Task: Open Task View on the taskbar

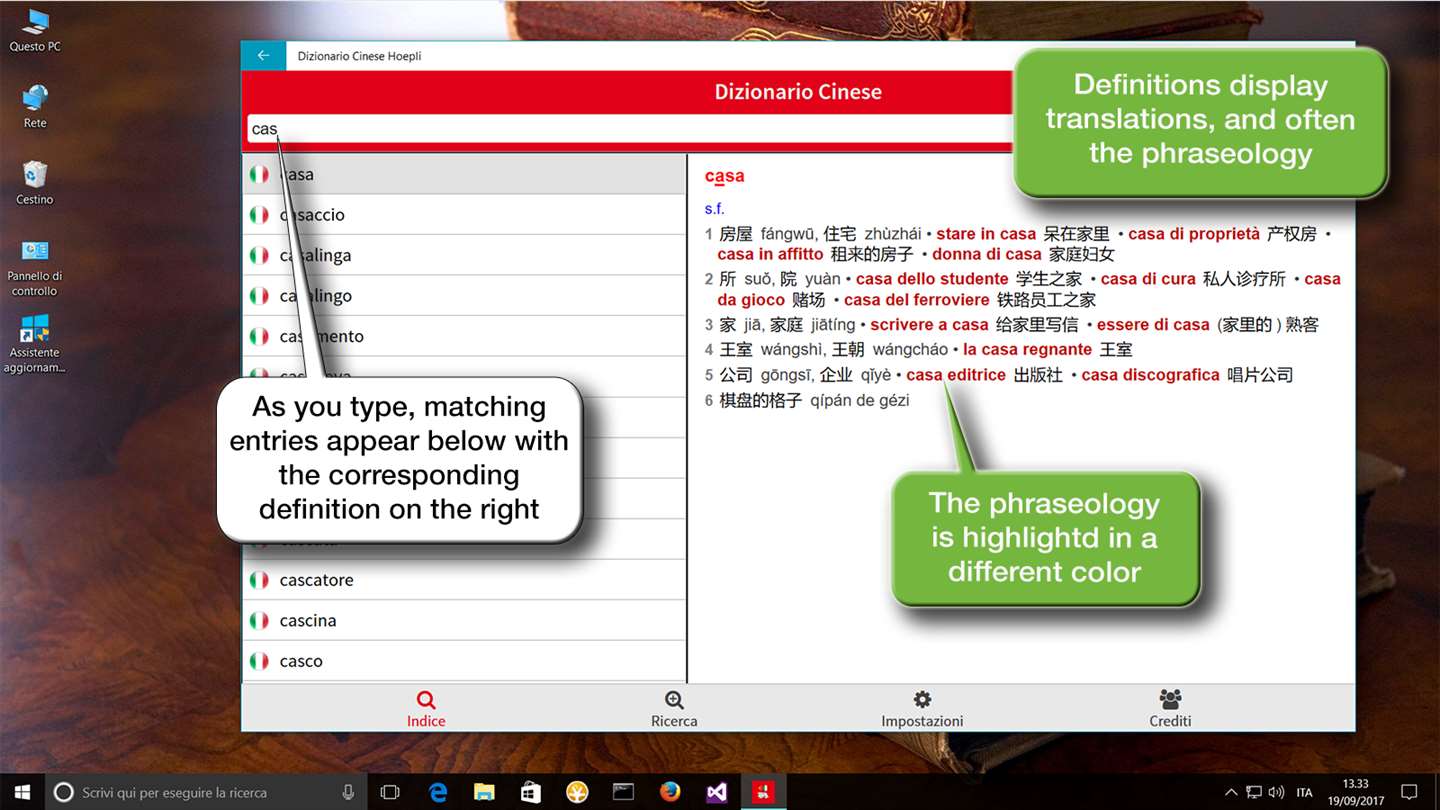Action: 390,792
